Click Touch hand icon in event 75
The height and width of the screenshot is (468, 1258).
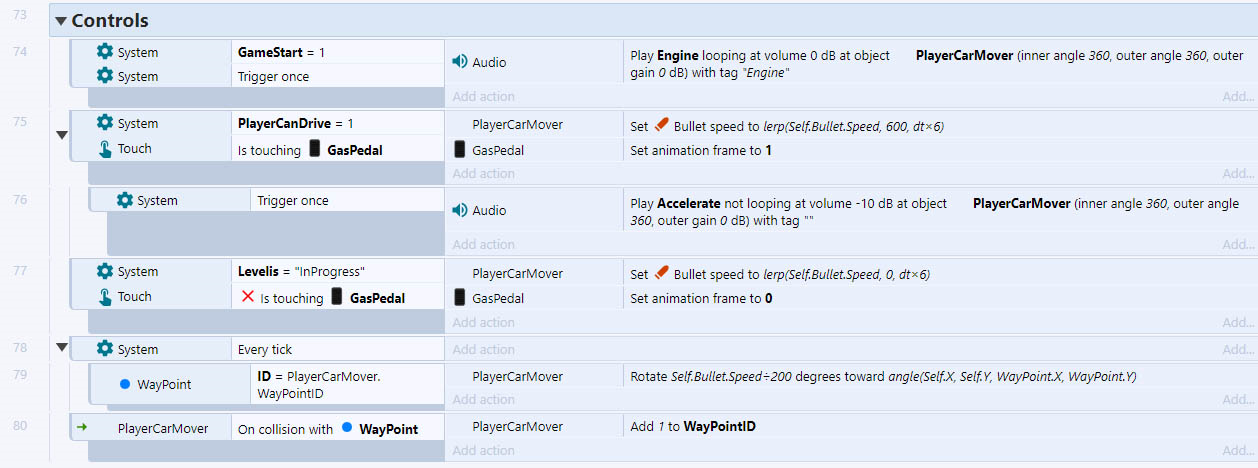(x=105, y=149)
